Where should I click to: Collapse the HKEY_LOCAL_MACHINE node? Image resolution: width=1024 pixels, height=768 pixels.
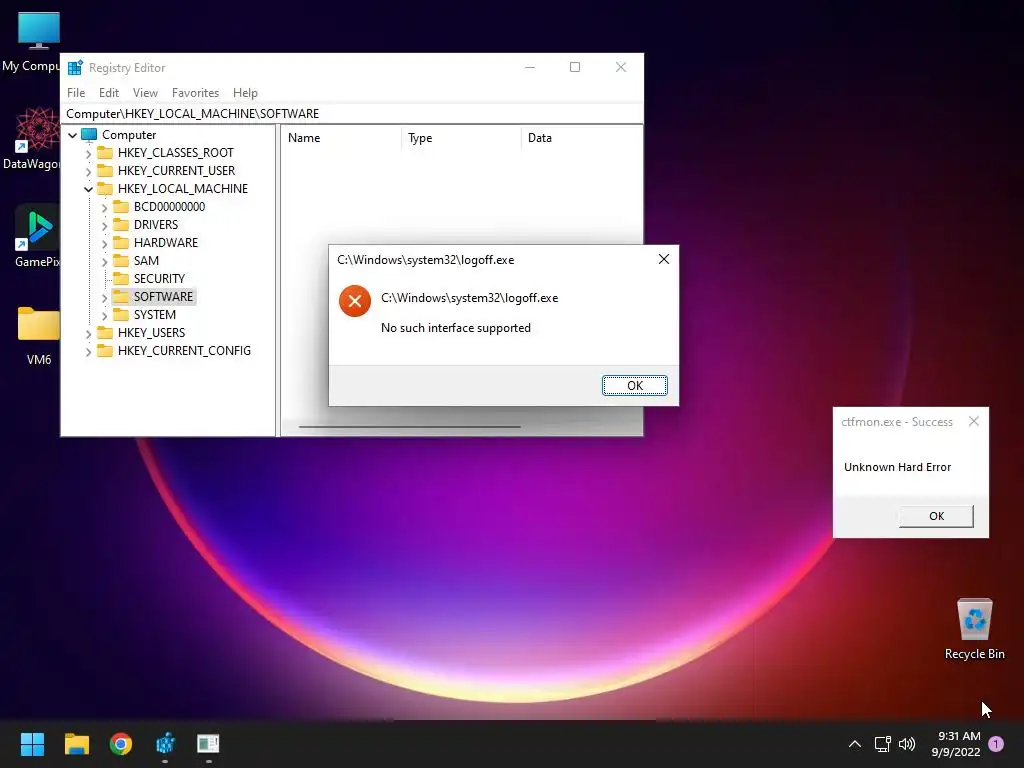[x=88, y=189]
